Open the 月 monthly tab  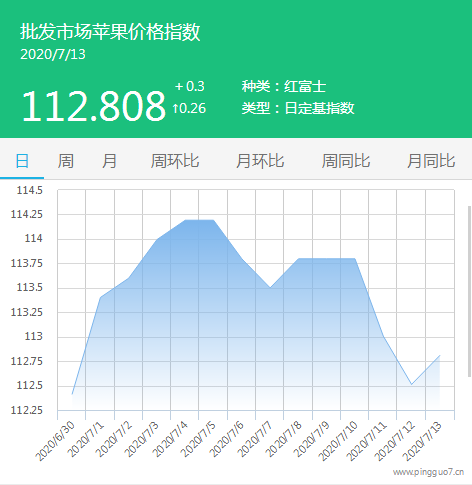coord(109,161)
